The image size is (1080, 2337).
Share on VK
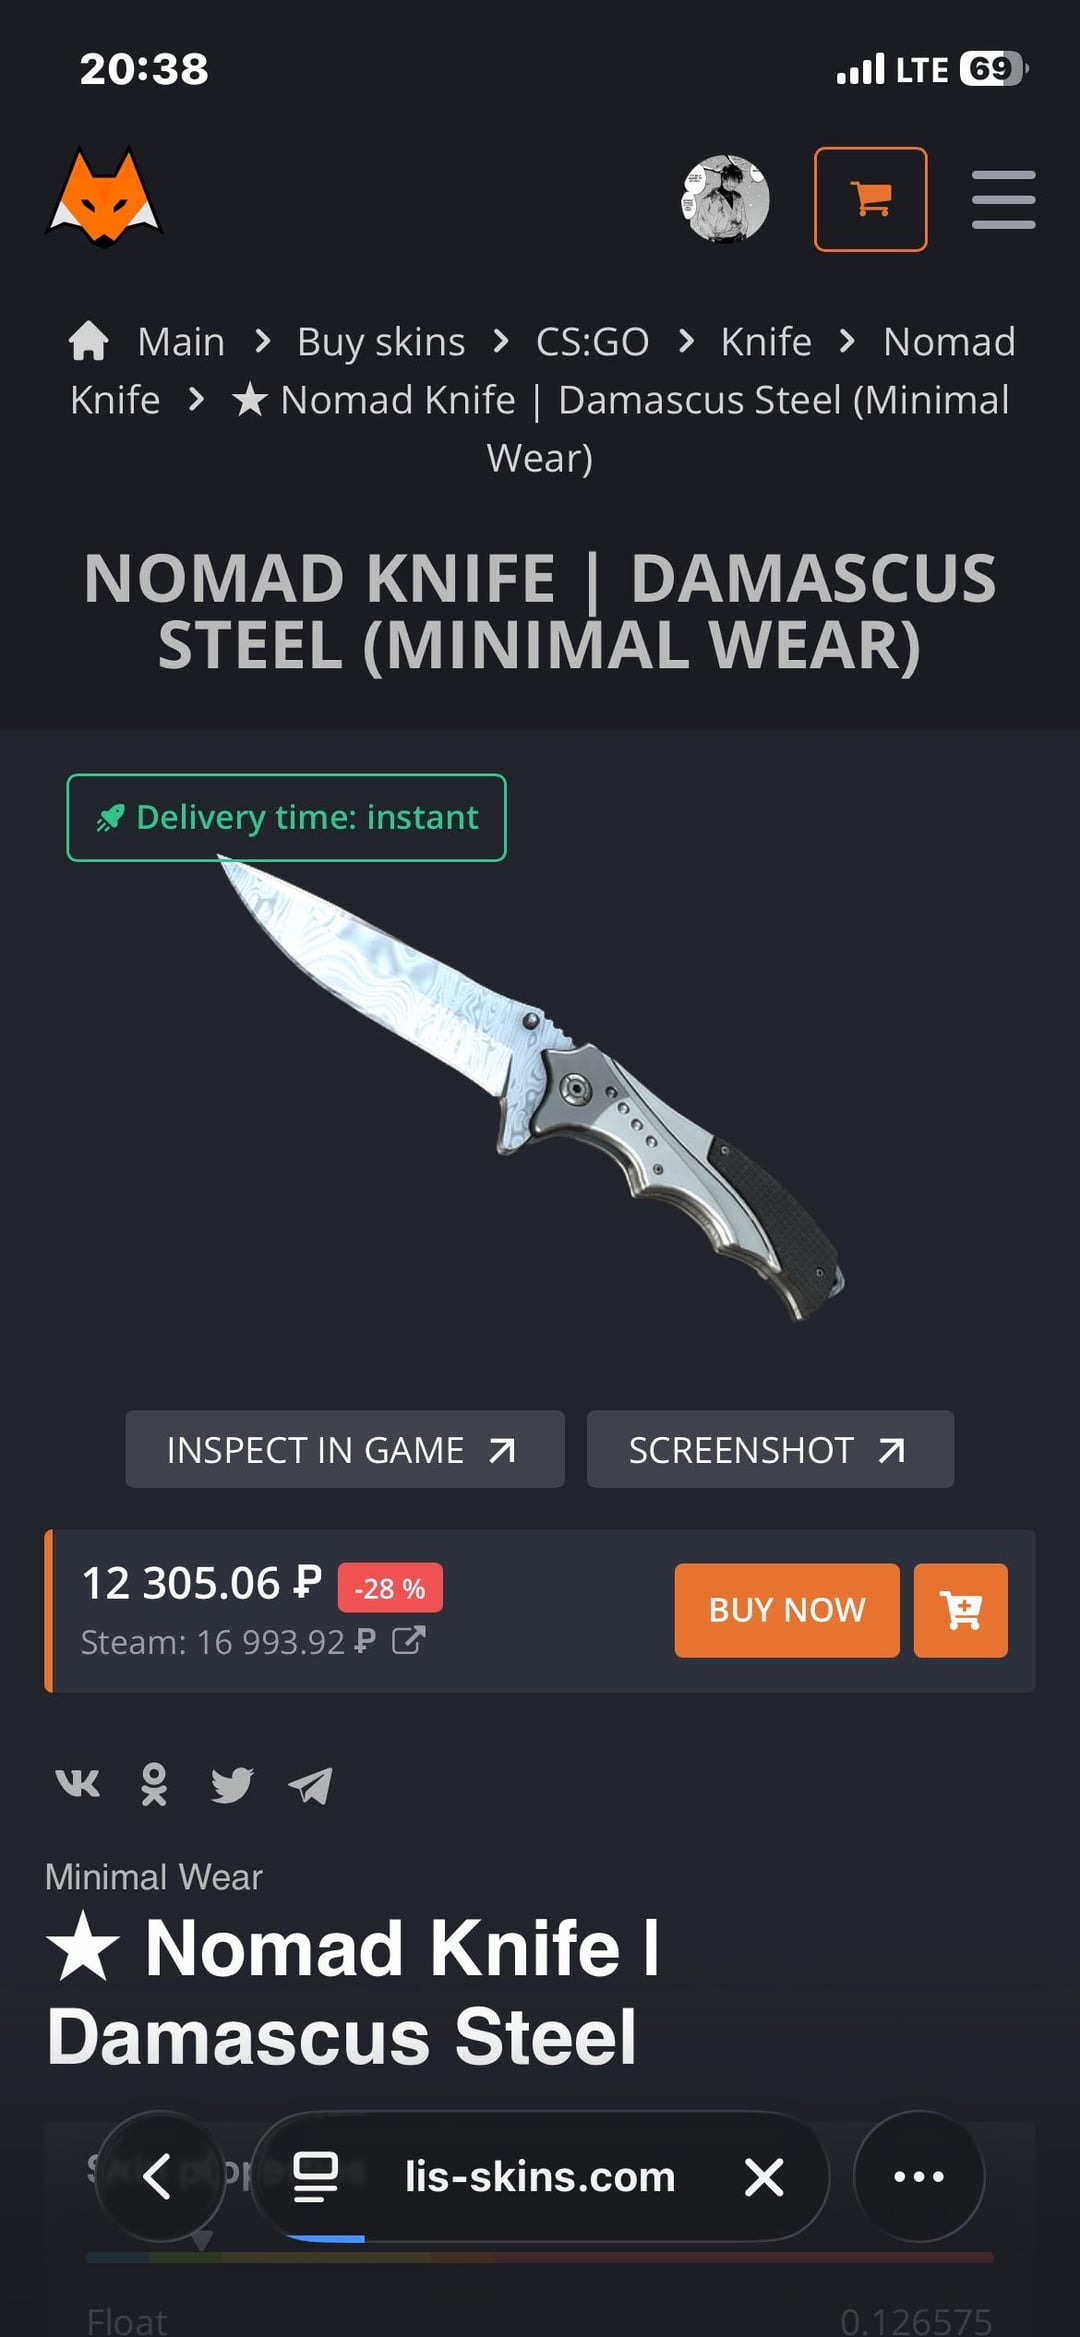click(77, 1783)
